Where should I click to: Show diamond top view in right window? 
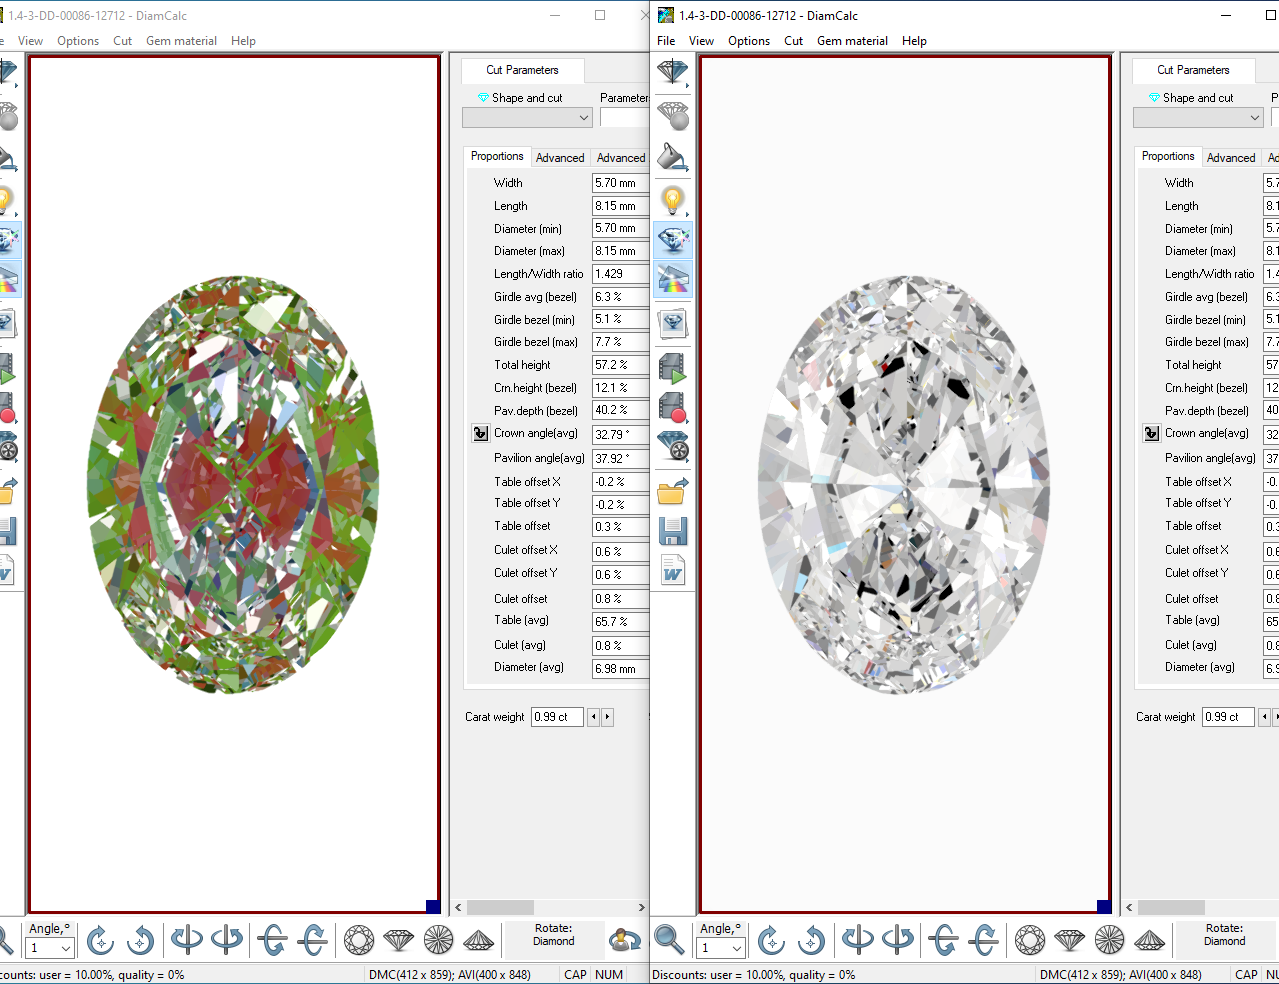point(1030,940)
